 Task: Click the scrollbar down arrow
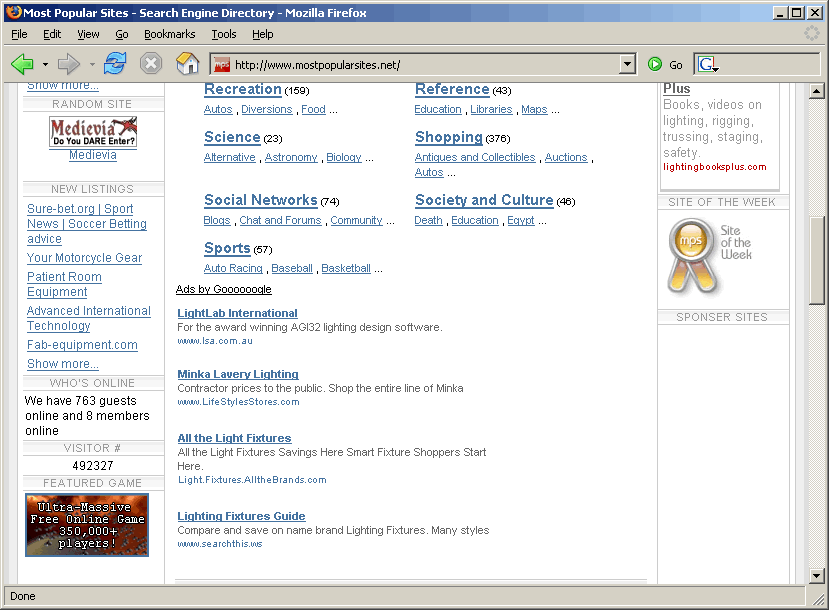coord(816,576)
